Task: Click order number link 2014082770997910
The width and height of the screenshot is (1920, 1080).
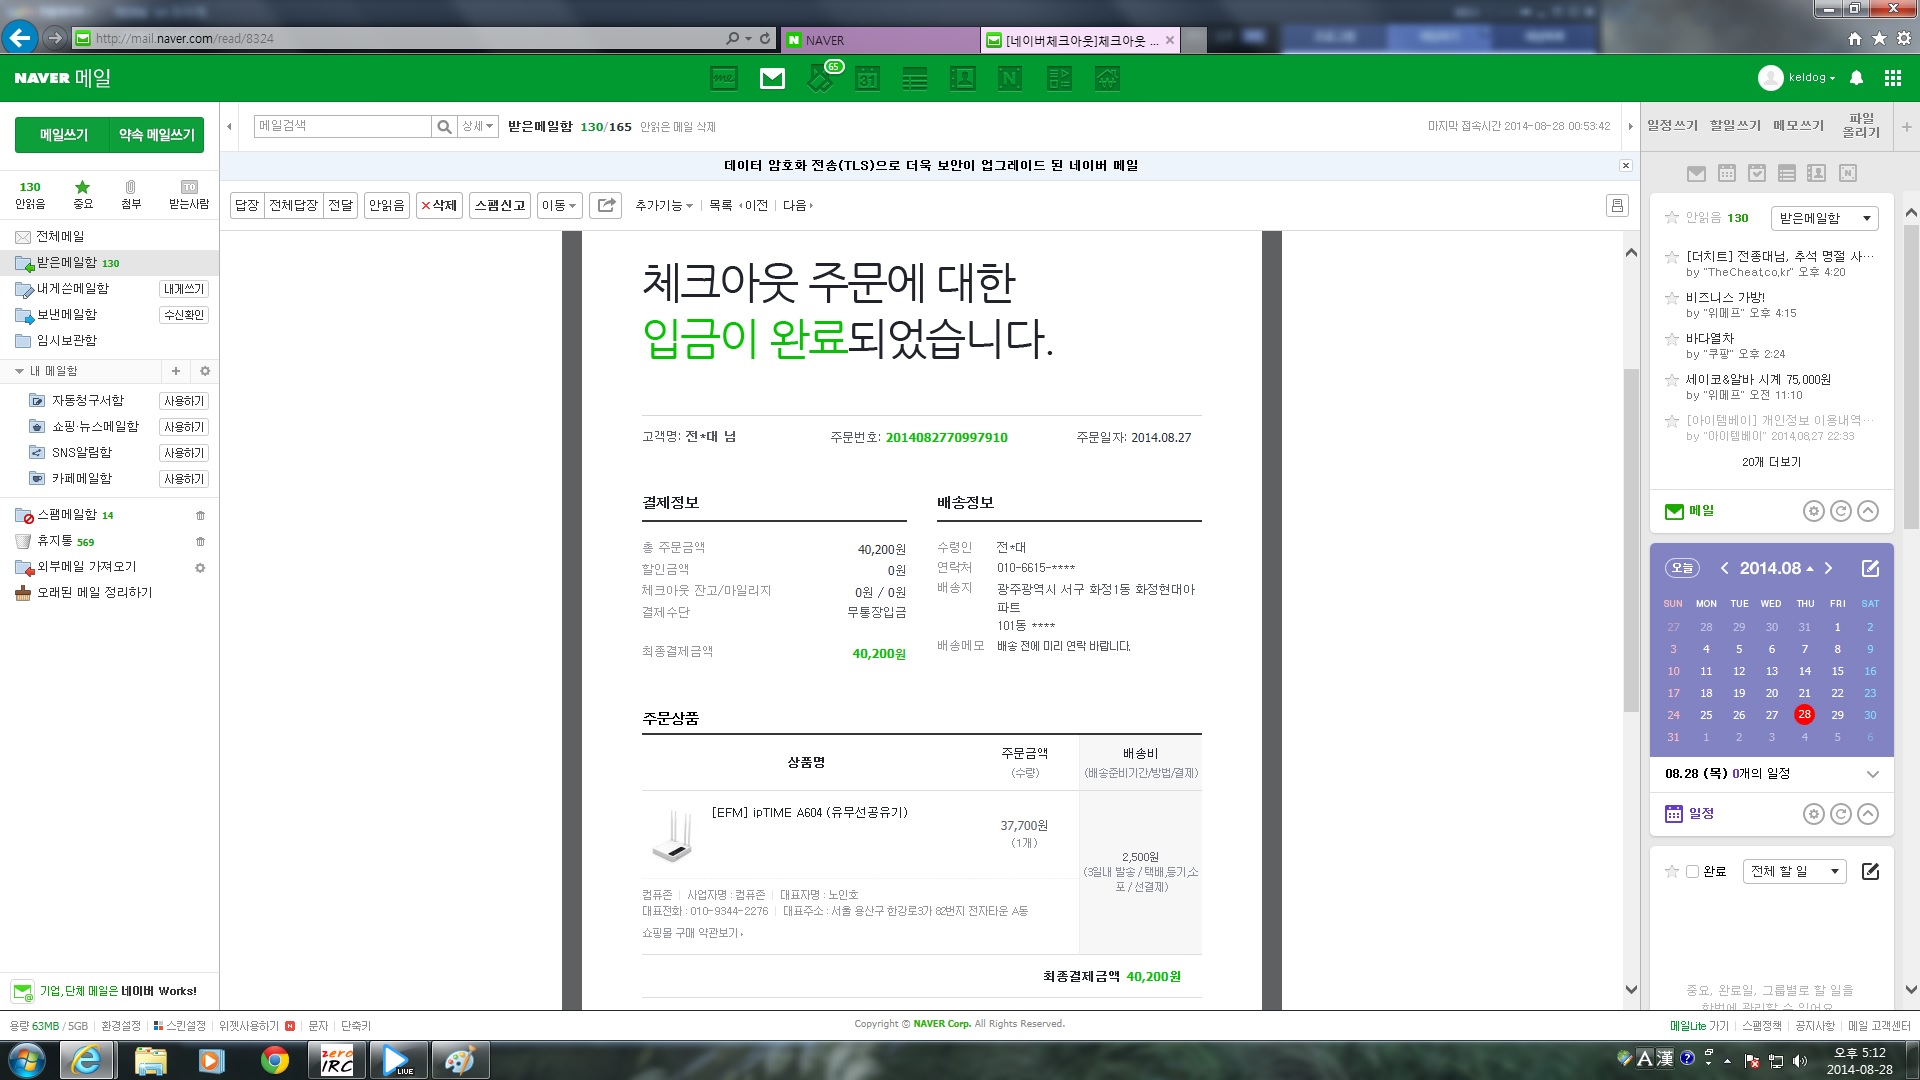Action: tap(946, 438)
